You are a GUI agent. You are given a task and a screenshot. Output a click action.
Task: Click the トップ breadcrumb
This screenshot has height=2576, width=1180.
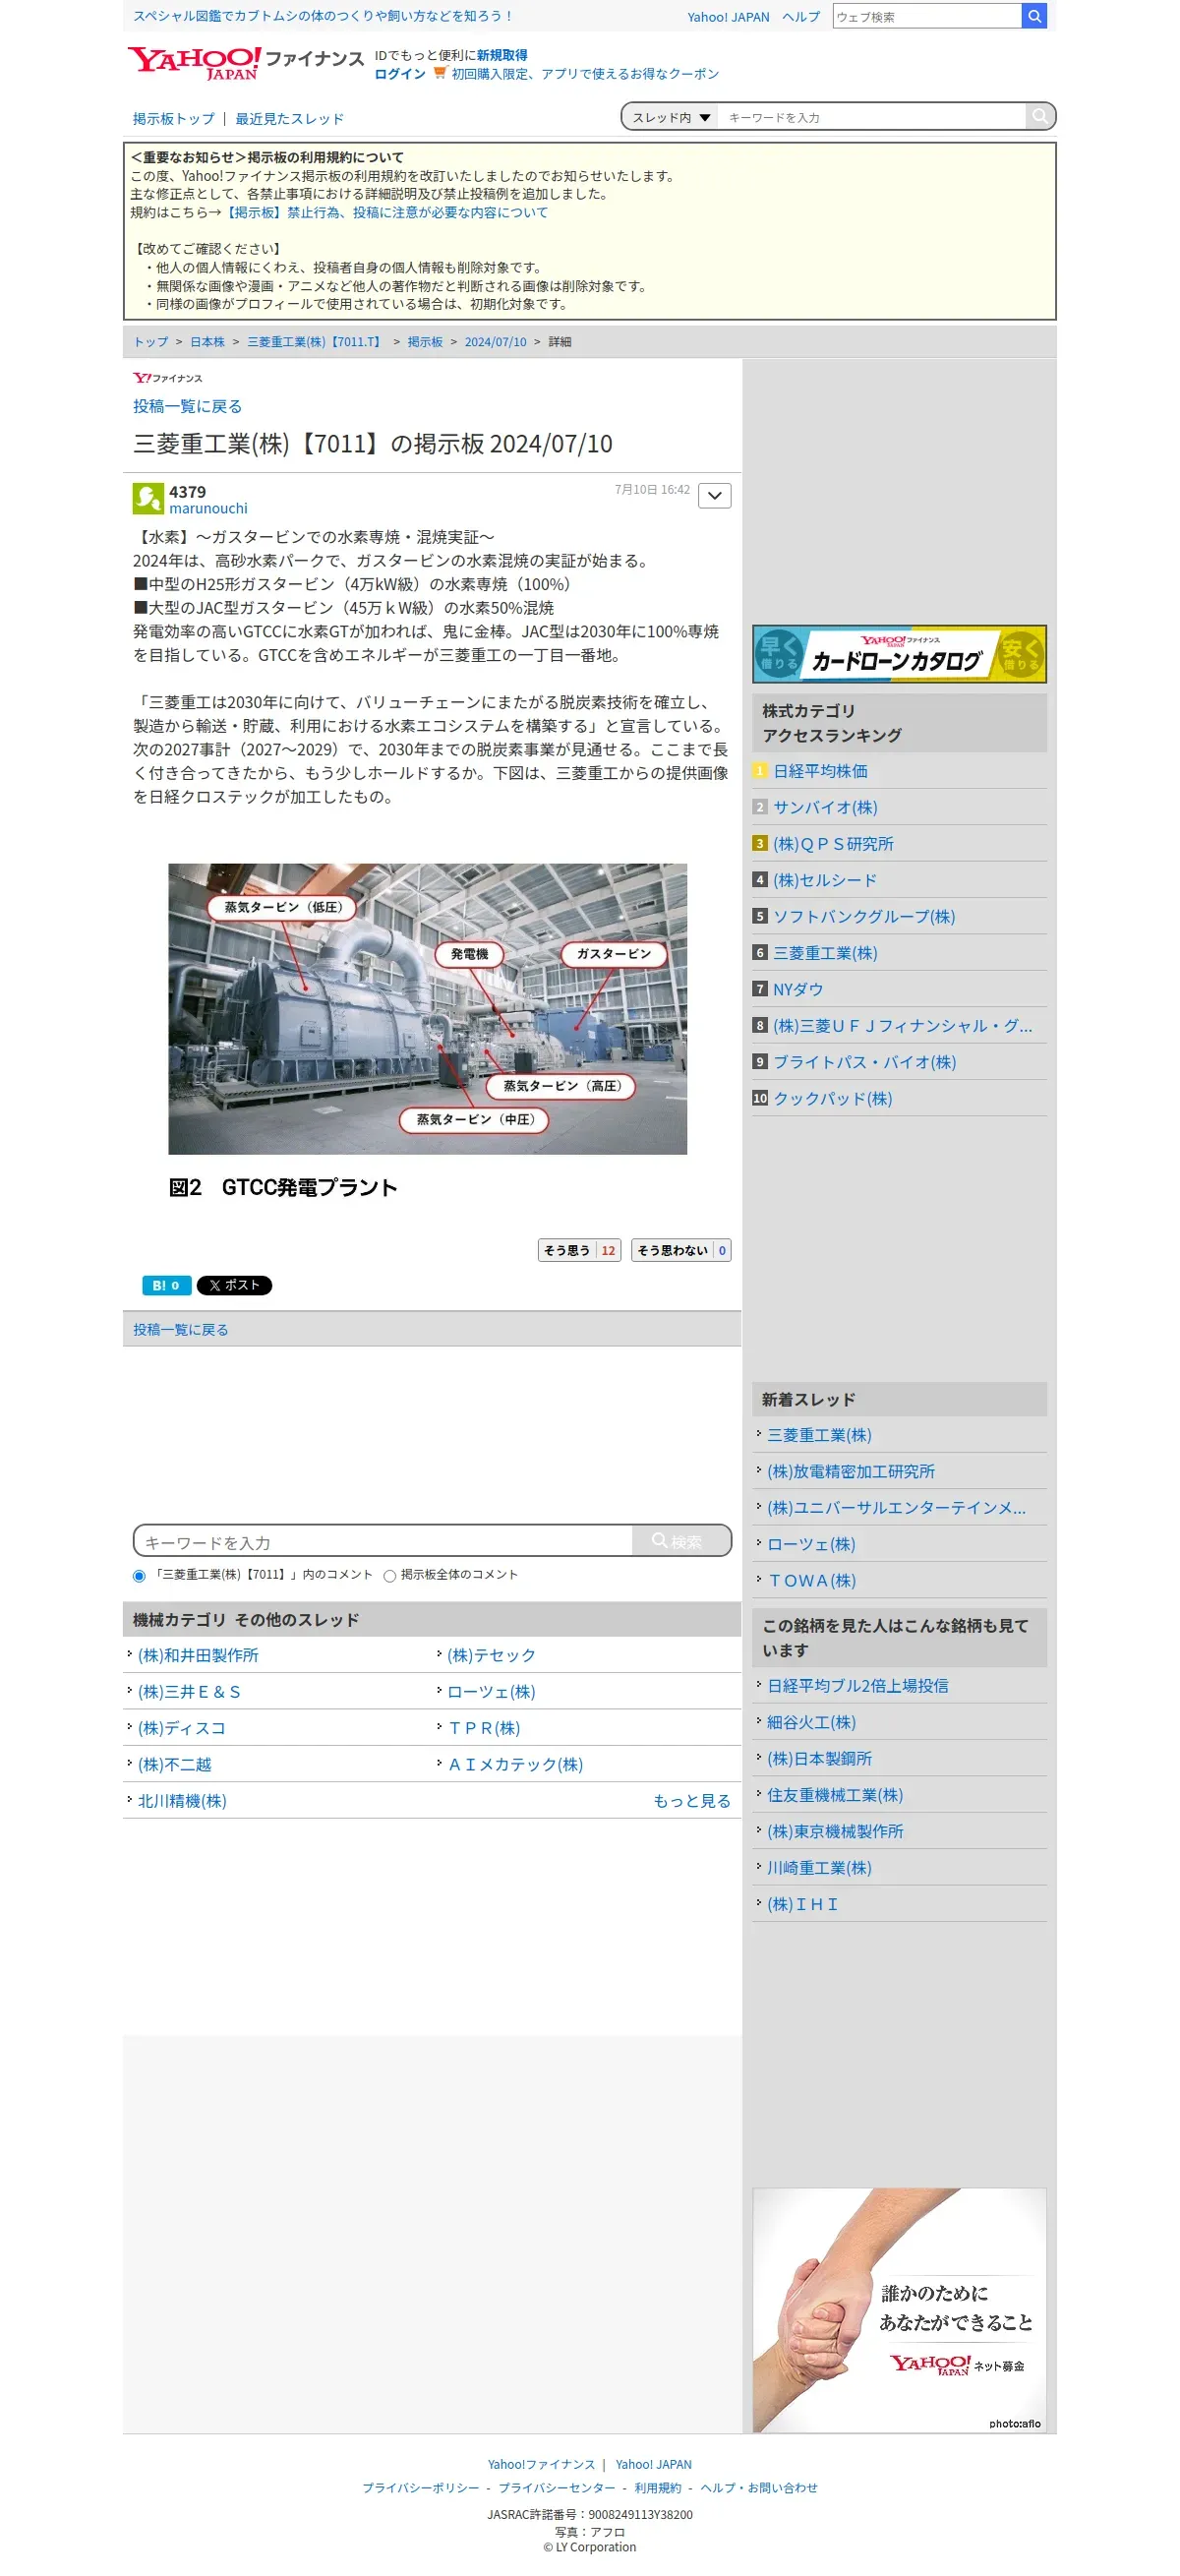[x=151, y=342]
